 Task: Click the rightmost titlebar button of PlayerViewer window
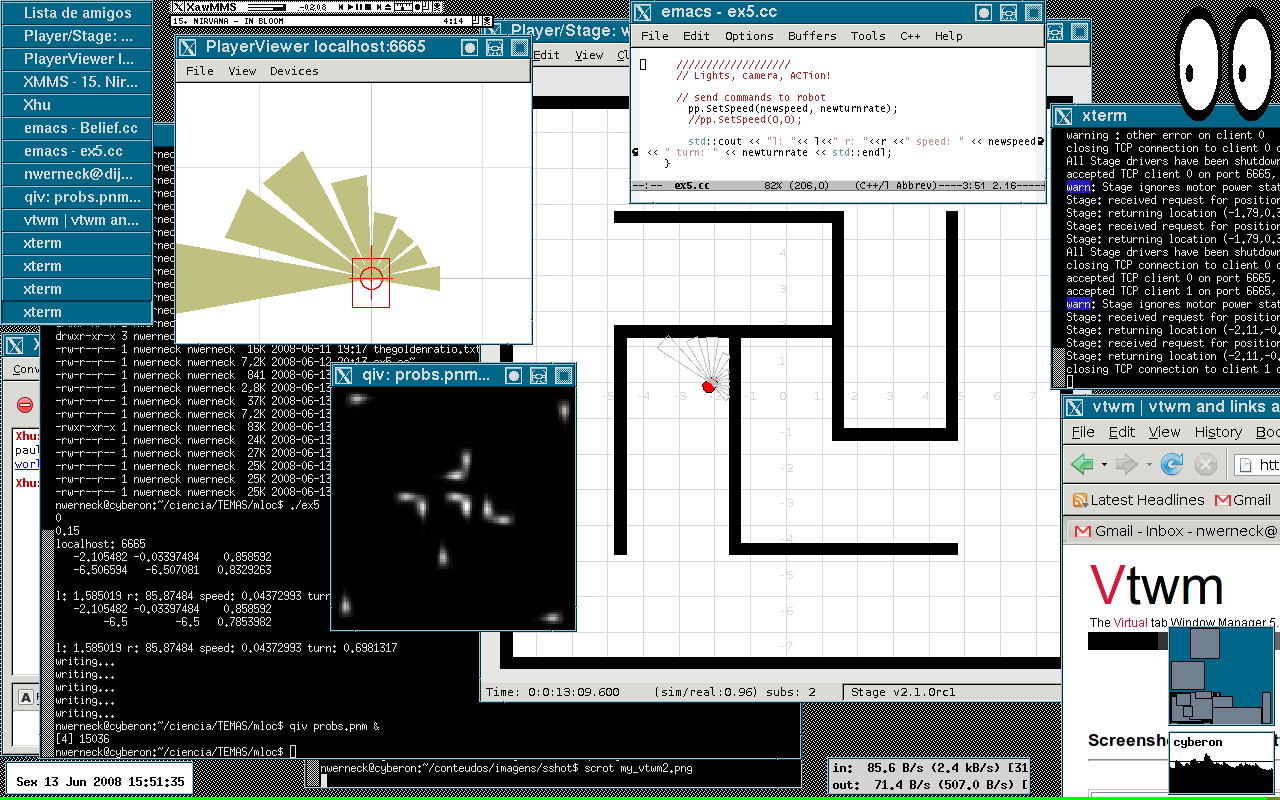pos(520,47)
